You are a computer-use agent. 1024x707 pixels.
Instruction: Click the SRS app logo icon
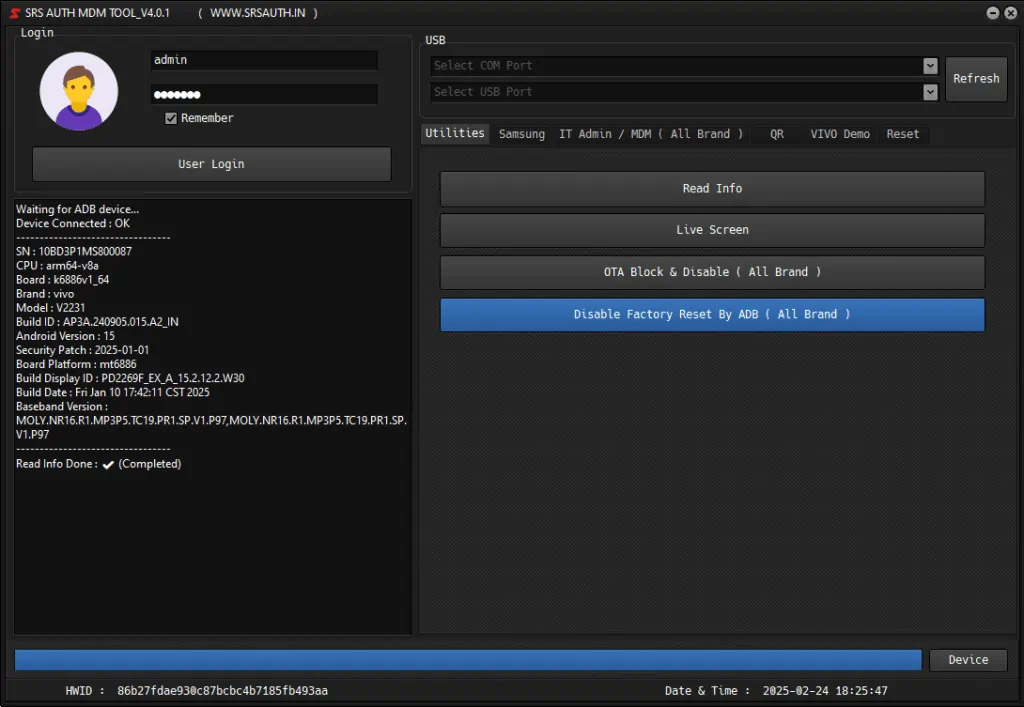(x=14, y=13)
